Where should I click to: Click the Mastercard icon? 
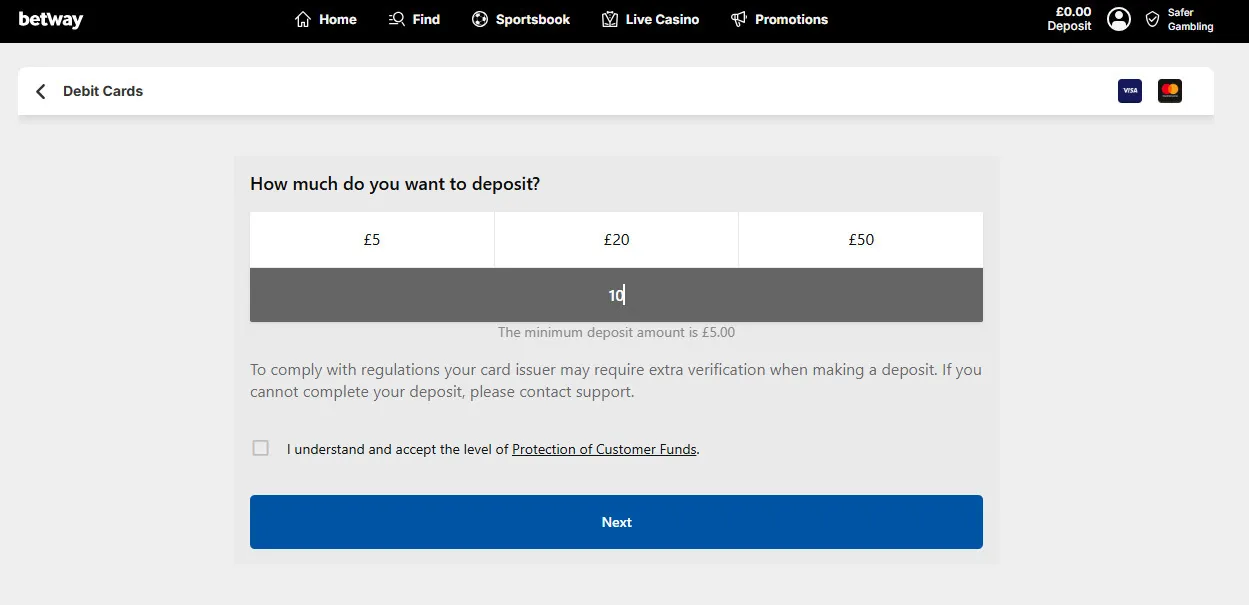1169,90
